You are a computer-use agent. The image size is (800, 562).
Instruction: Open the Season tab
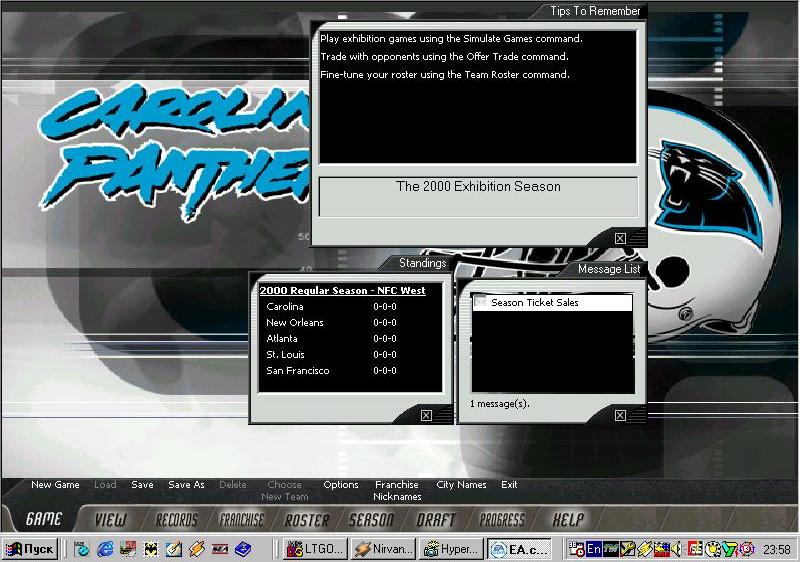371,520
